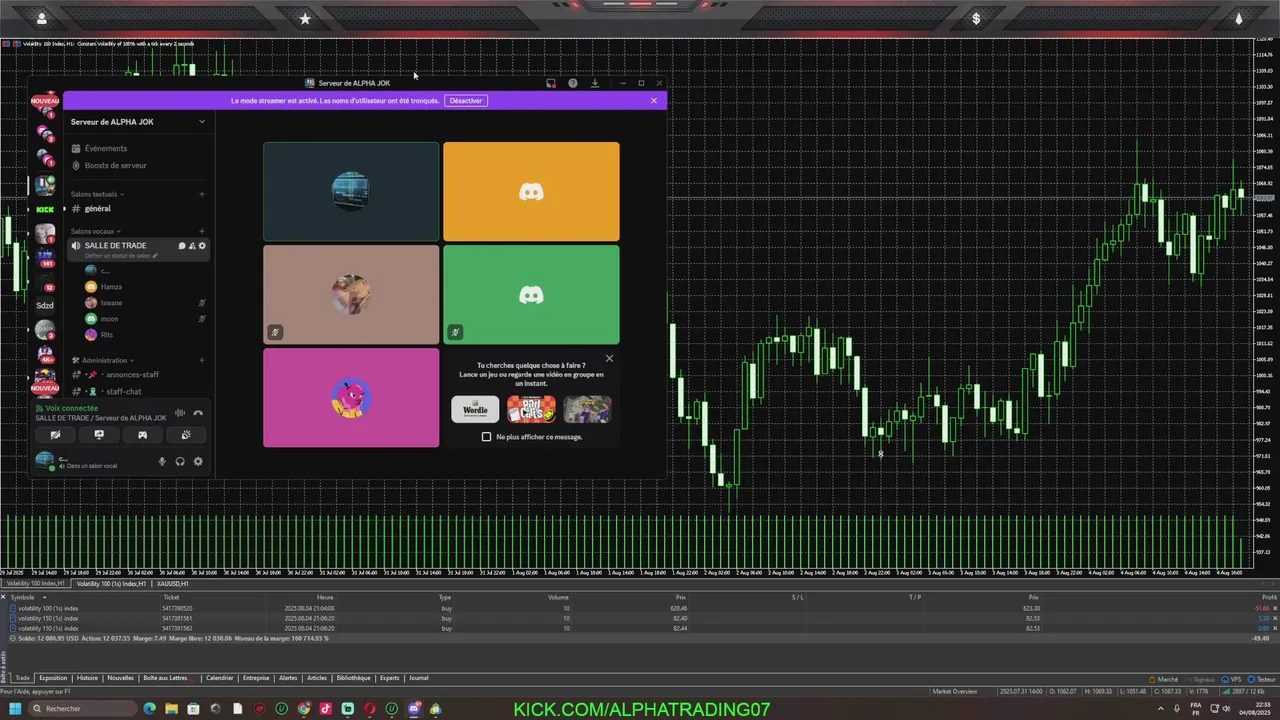The image size is (1280, 720).
Task: Select orange participant video tile
Action: coord(531,192)
